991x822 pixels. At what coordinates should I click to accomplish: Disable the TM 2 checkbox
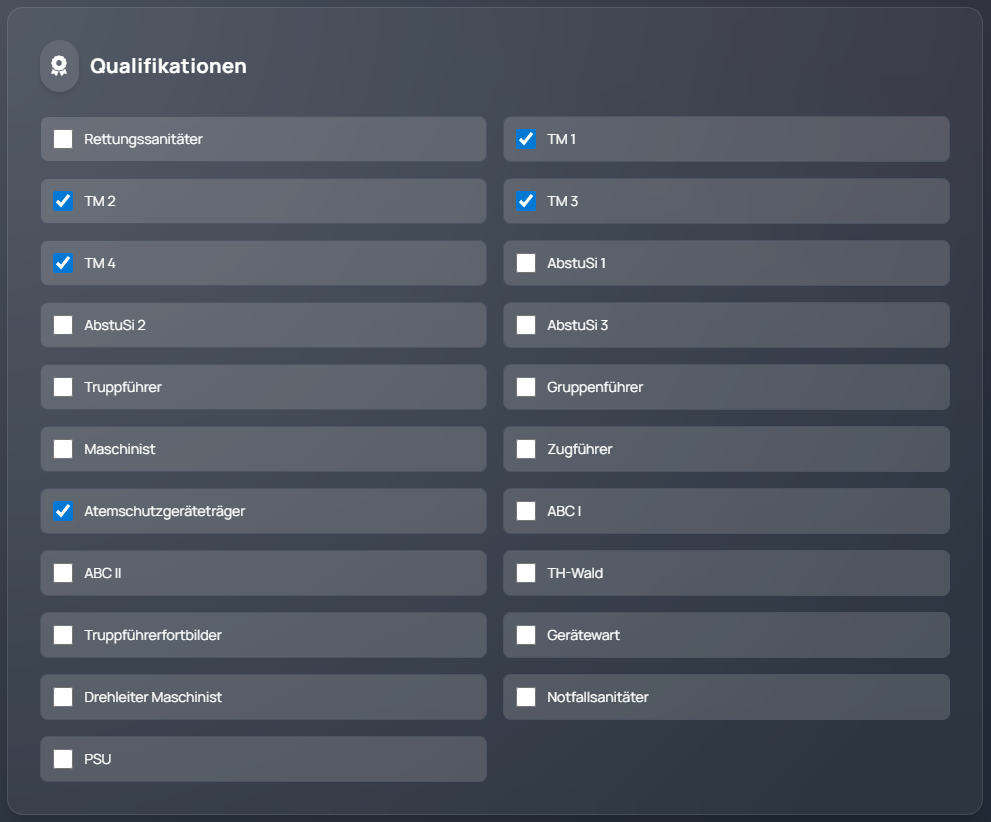point(62,201)
